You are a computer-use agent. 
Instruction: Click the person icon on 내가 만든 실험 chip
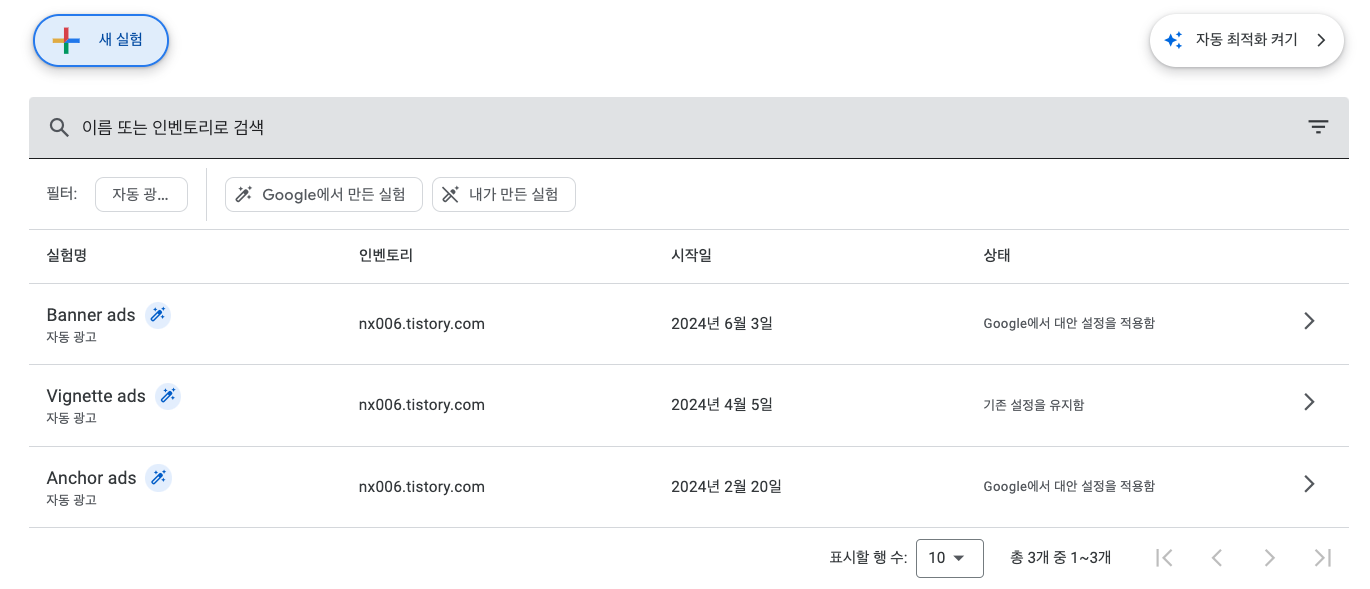pos(450,194)
